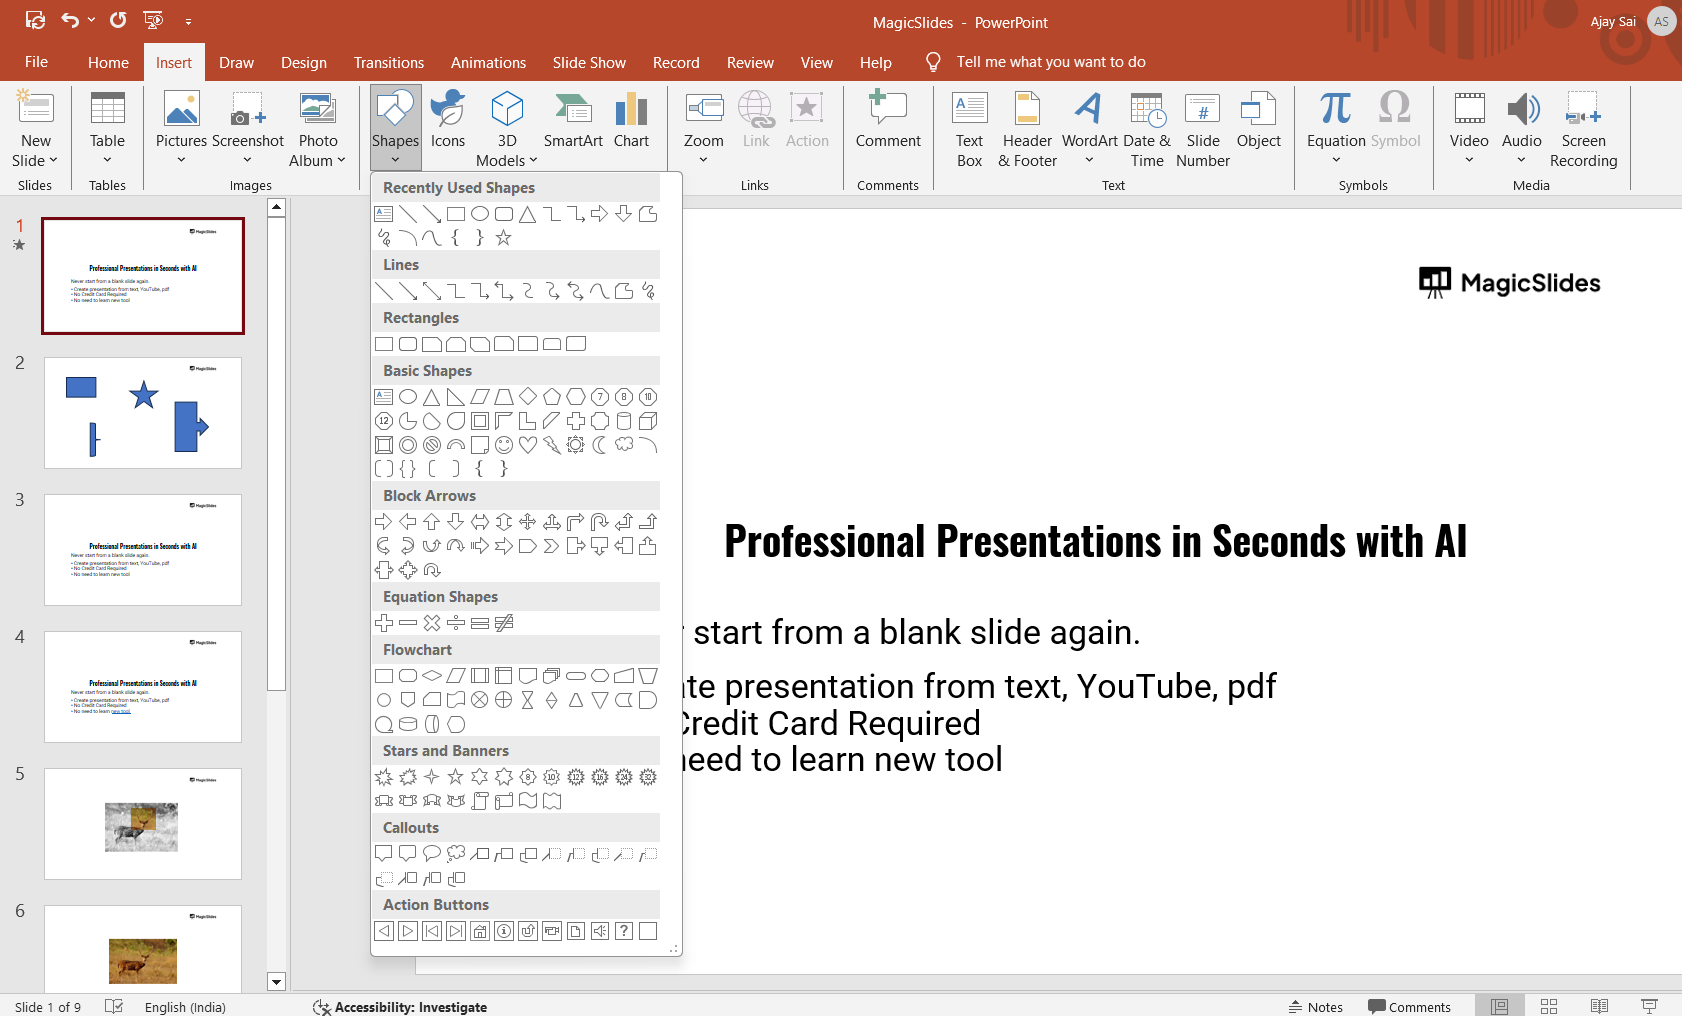Select the smiley face shape
The image size is (1682, 1016).
coord(504,445)
